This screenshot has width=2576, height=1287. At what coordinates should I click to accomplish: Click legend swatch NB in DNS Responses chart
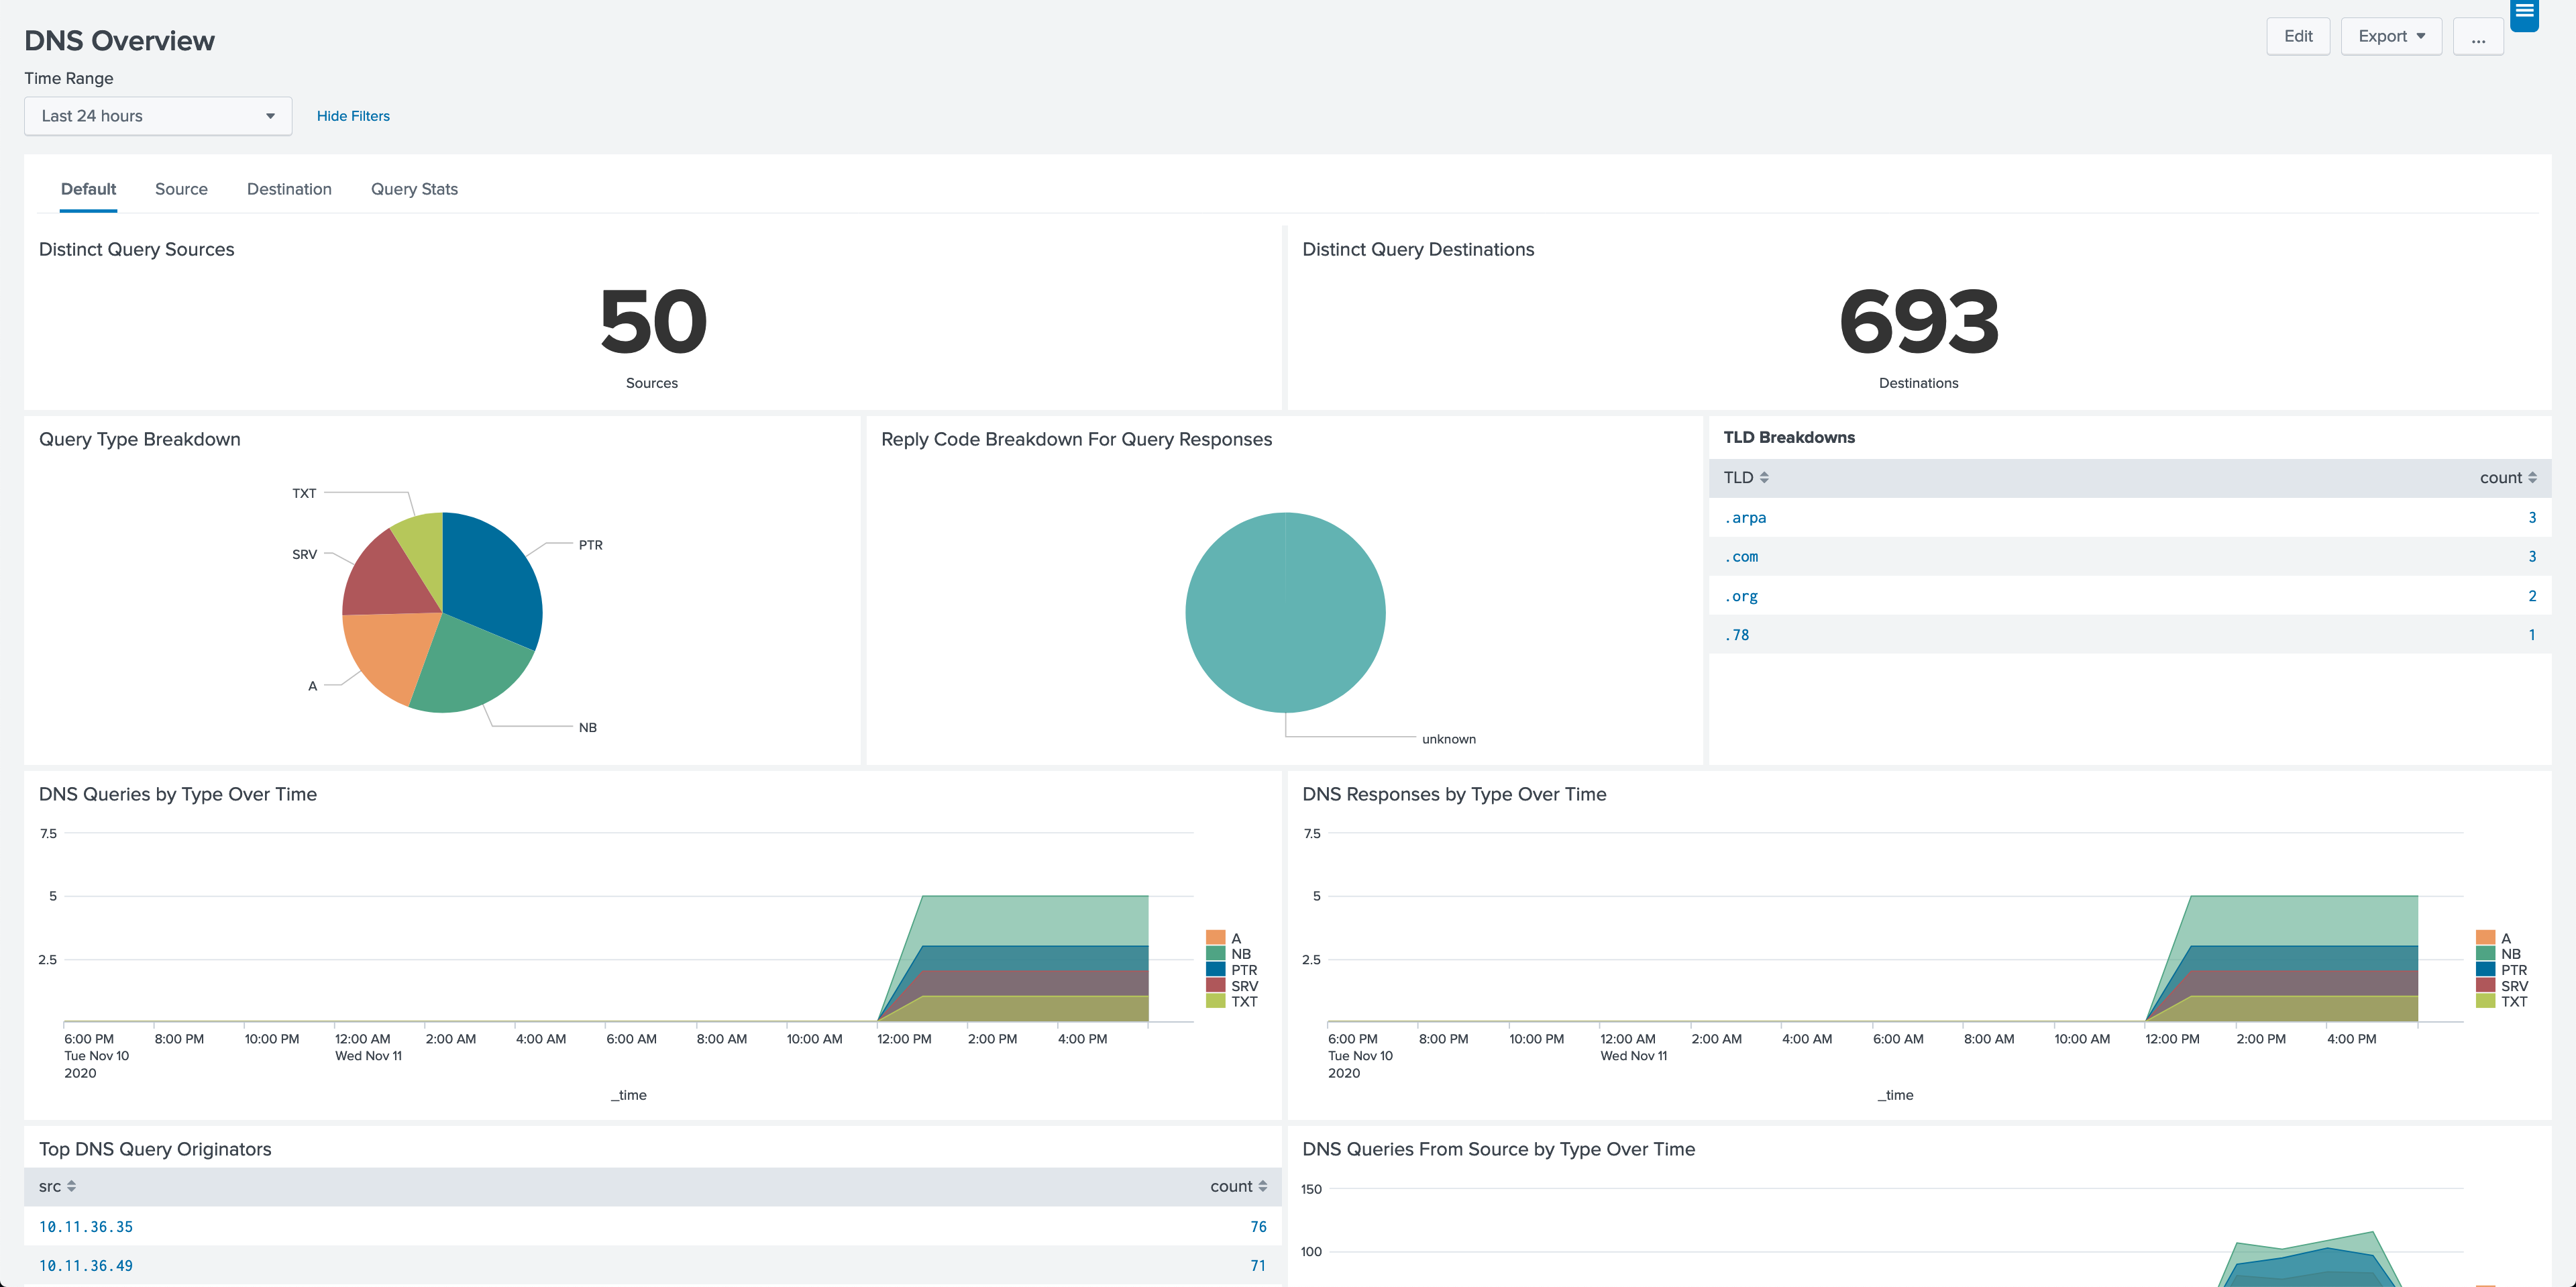tap(2485, 954)
